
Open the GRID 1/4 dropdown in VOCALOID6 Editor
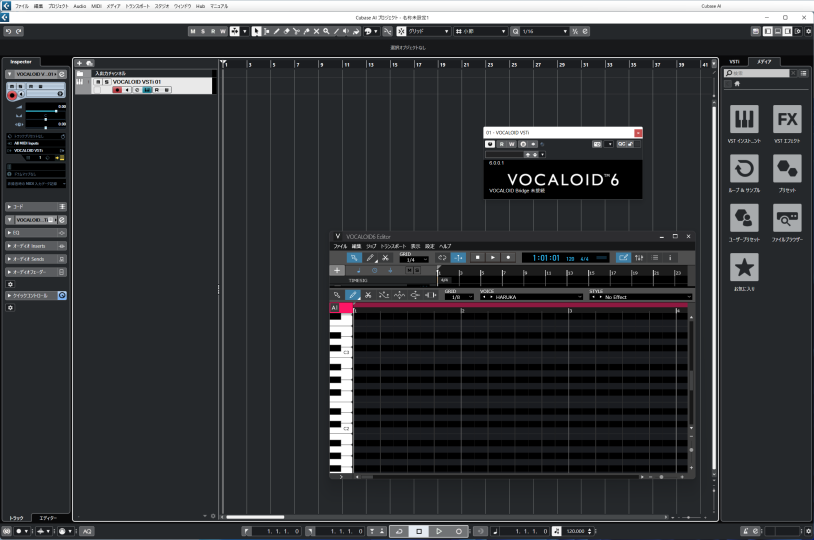click(x=414, y=260)
